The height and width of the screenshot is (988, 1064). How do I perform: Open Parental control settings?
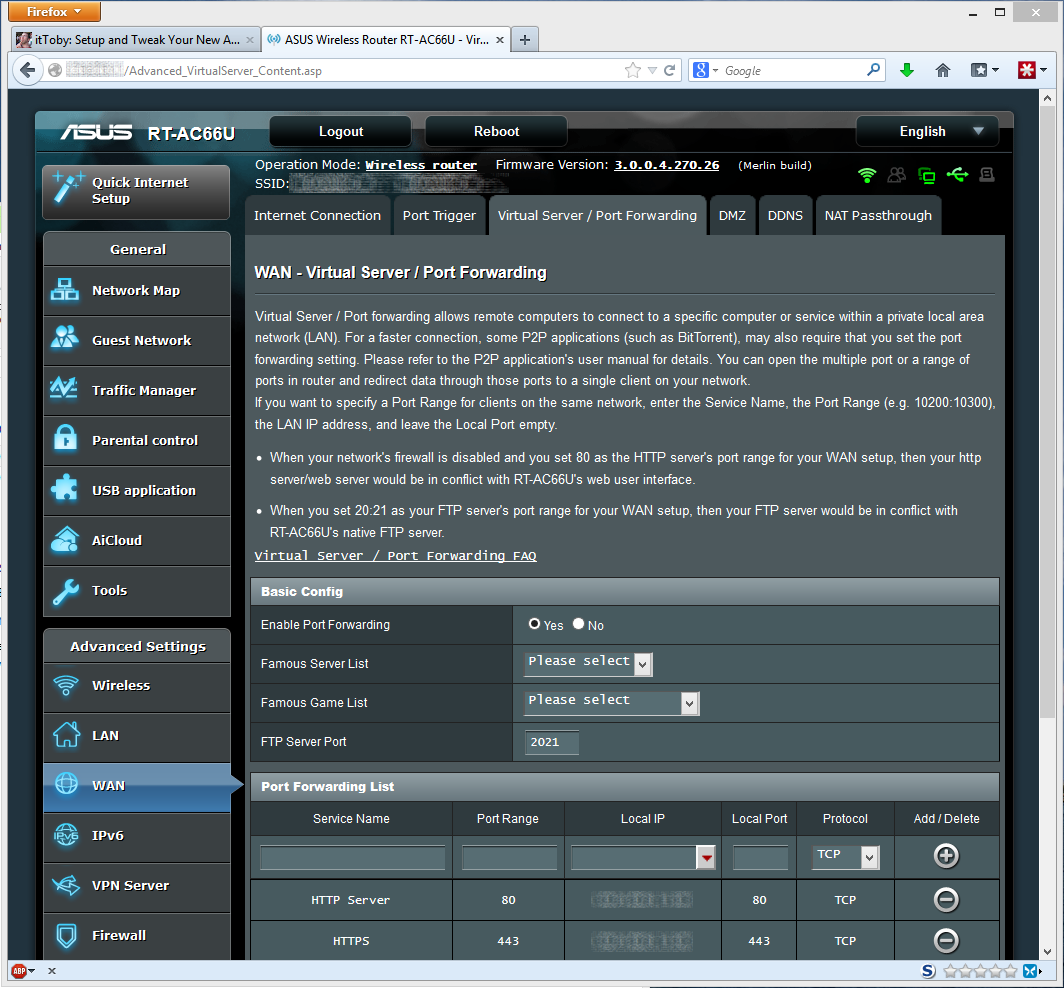pos(136,440)
